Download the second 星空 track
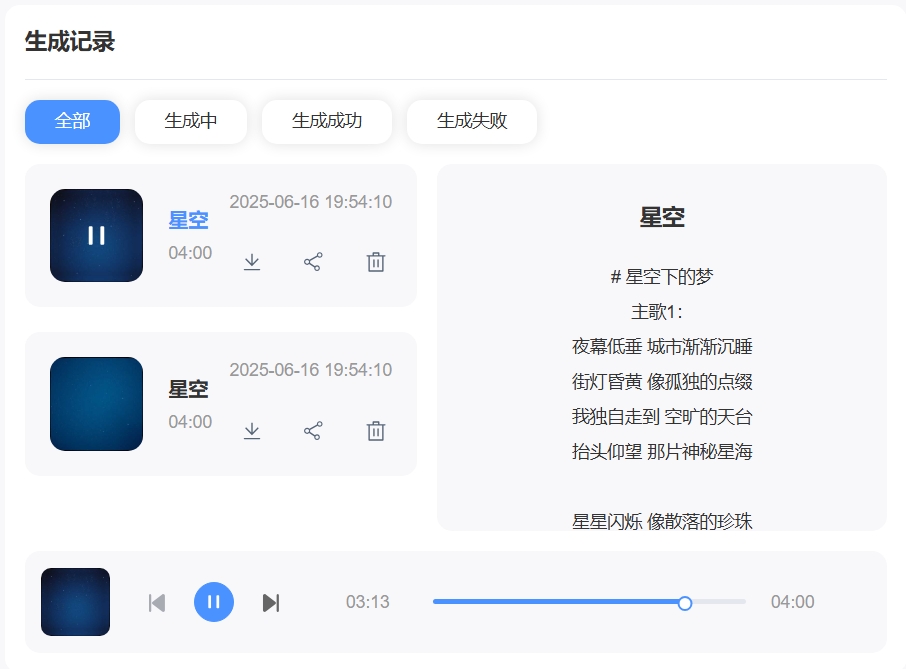The width and height of the screenshot is (906, 669). coord(252,431)
